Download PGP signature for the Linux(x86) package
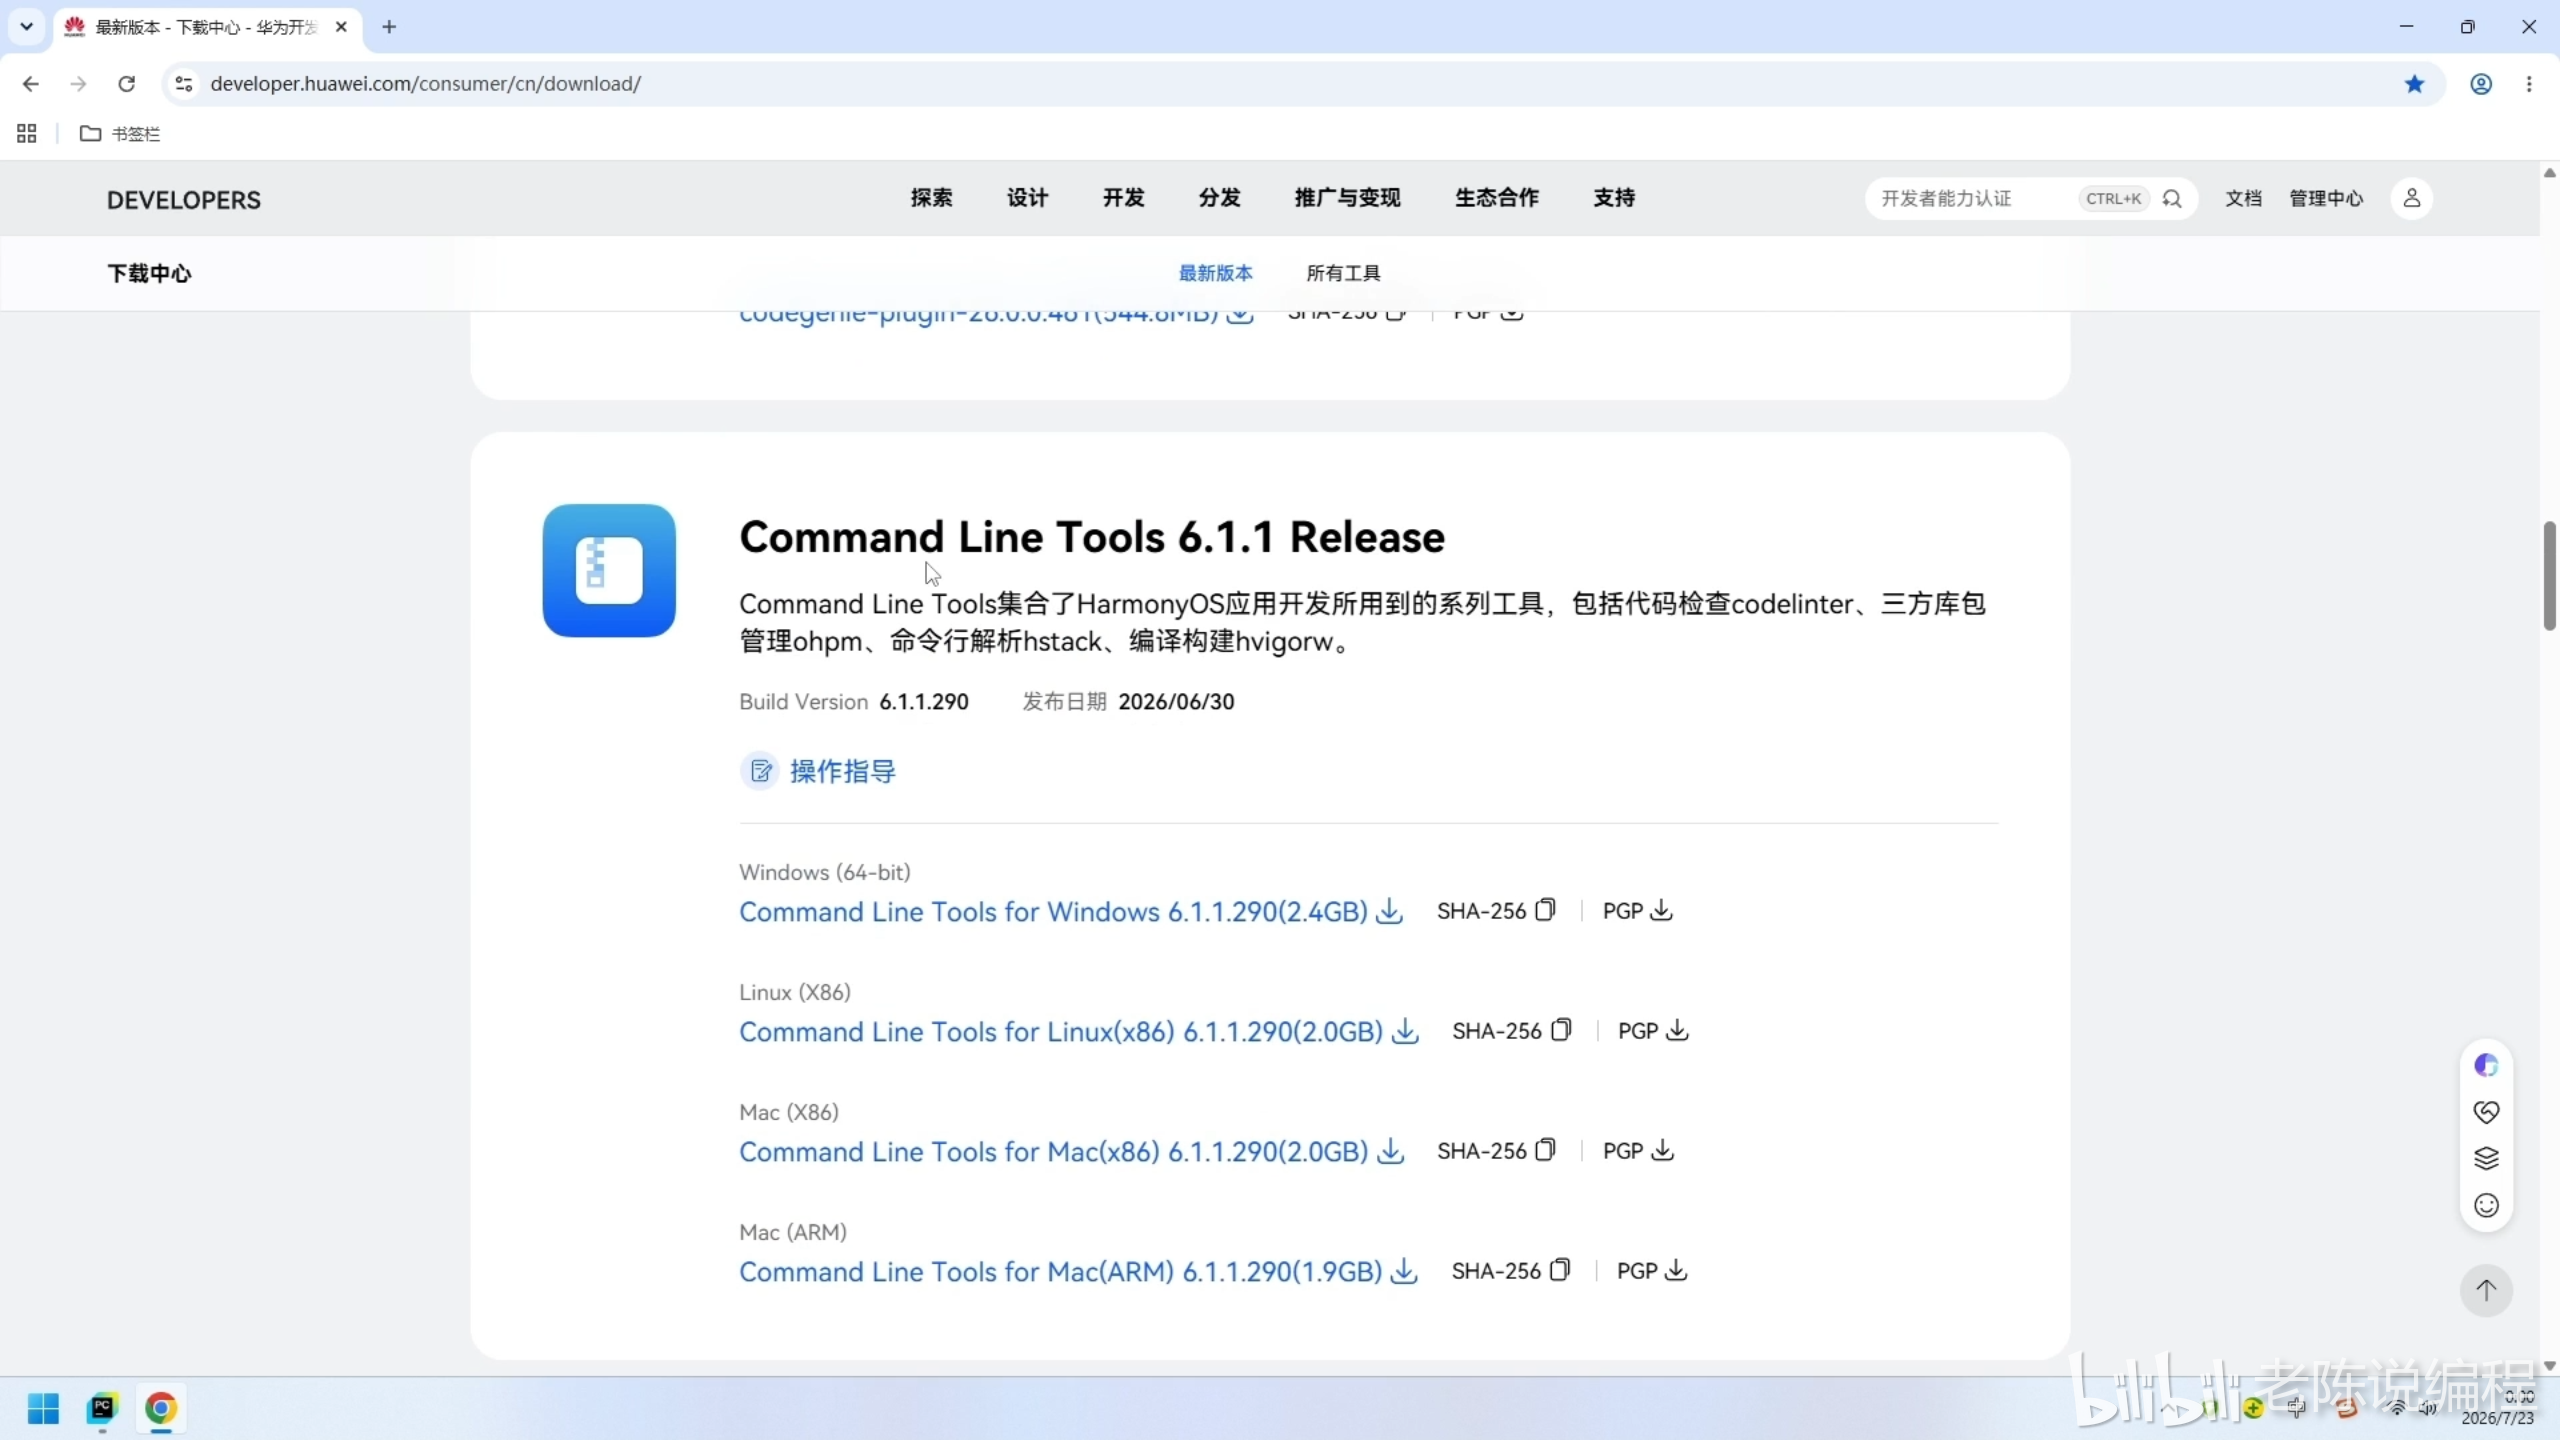The height and width of the screenshot is (1440, 2560). [x=1677, y=1030]
